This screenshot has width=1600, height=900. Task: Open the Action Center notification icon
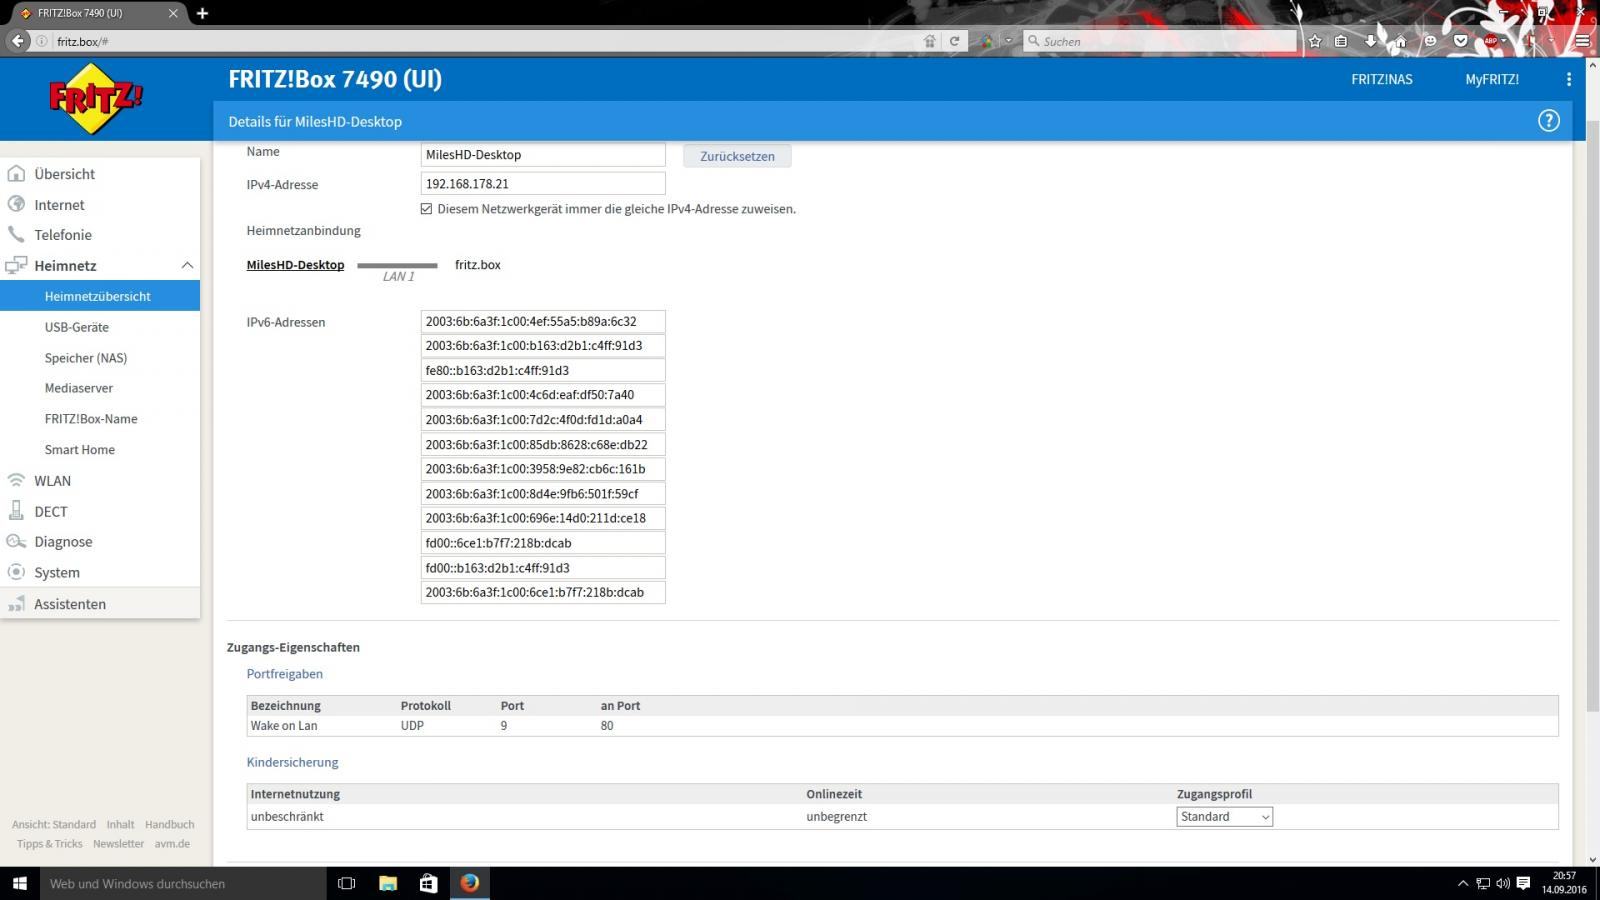[1523, 884]
